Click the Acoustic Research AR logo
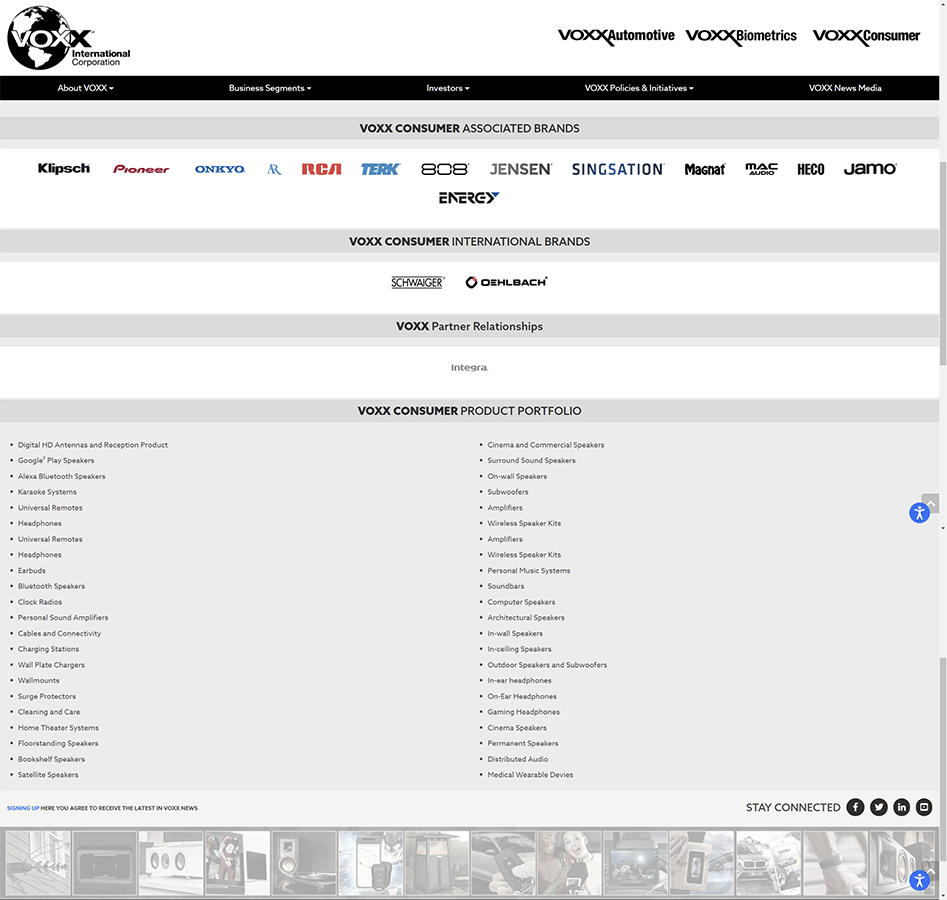947x900 pixels. click(x=274, y=169)
